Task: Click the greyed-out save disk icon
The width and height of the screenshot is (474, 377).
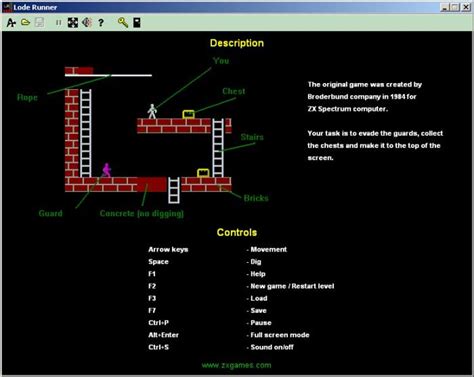Action: click(x=39, y=23)
